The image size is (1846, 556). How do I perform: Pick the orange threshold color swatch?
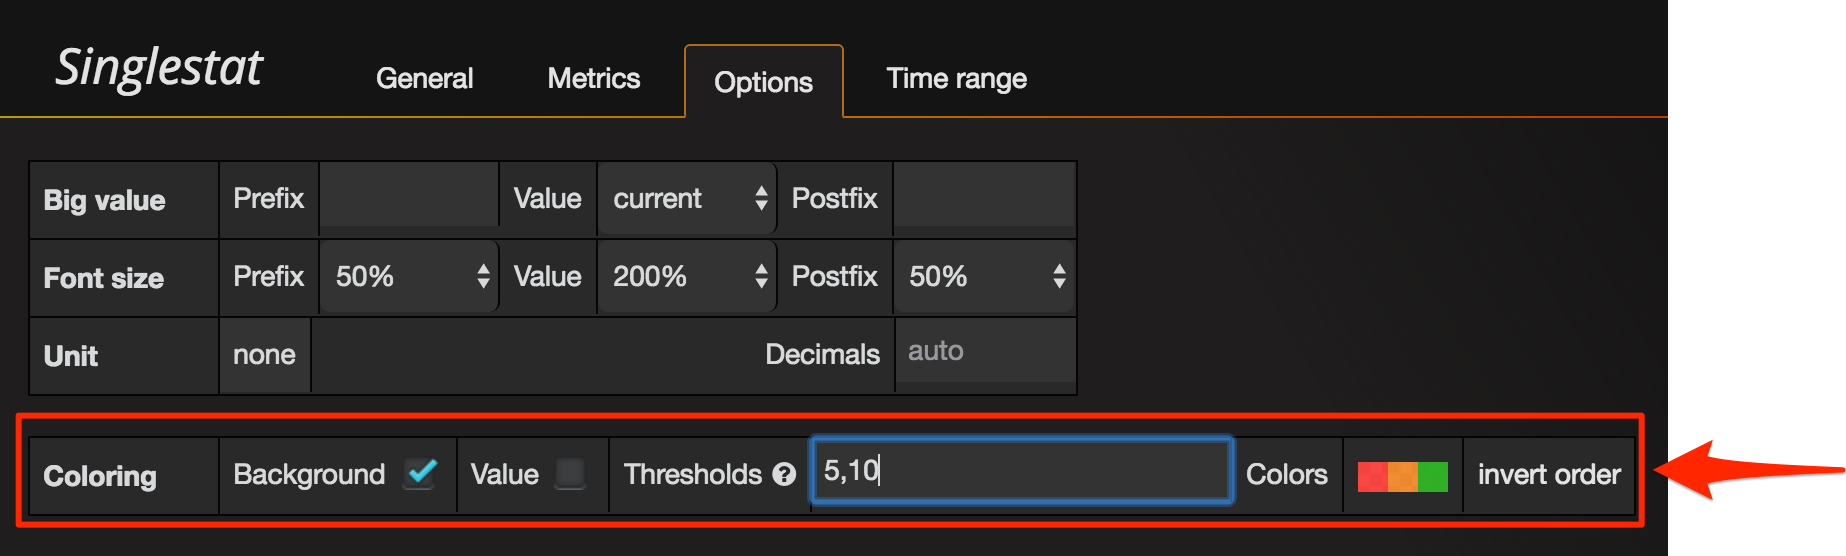click(x=1402, y=477)
